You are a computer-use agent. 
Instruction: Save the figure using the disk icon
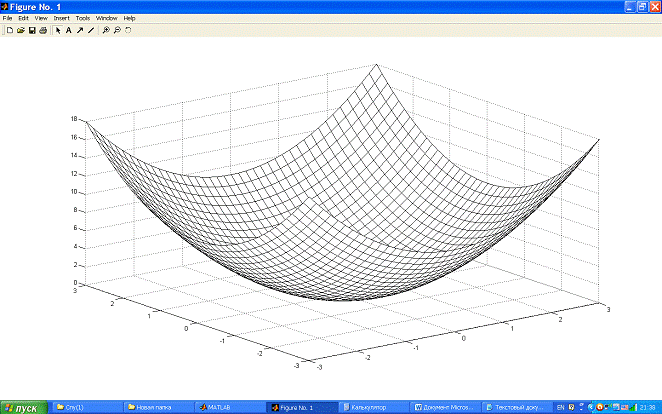click(32, 31)
